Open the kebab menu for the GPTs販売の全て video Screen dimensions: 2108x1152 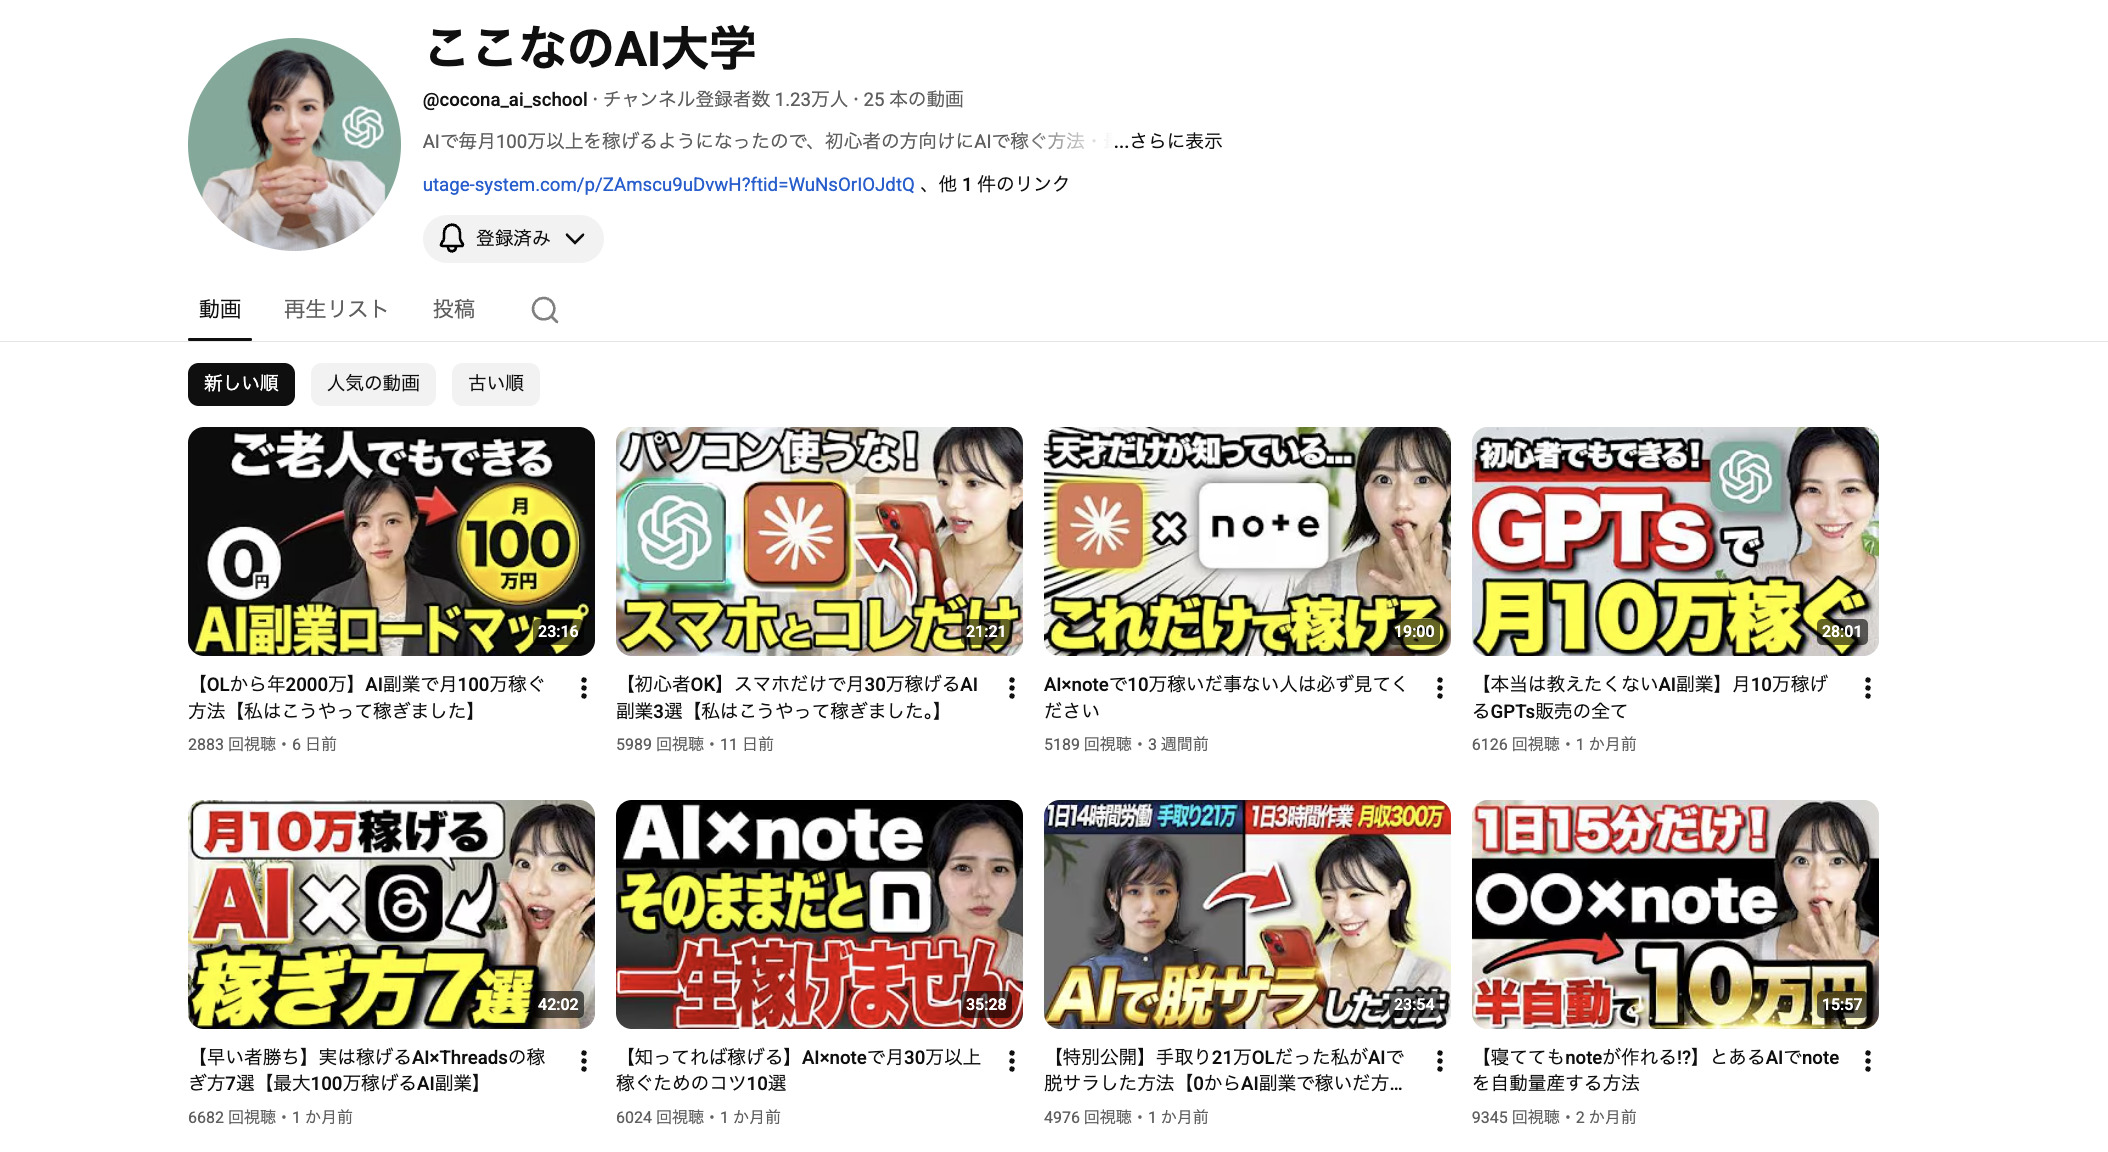[1867, 687]
